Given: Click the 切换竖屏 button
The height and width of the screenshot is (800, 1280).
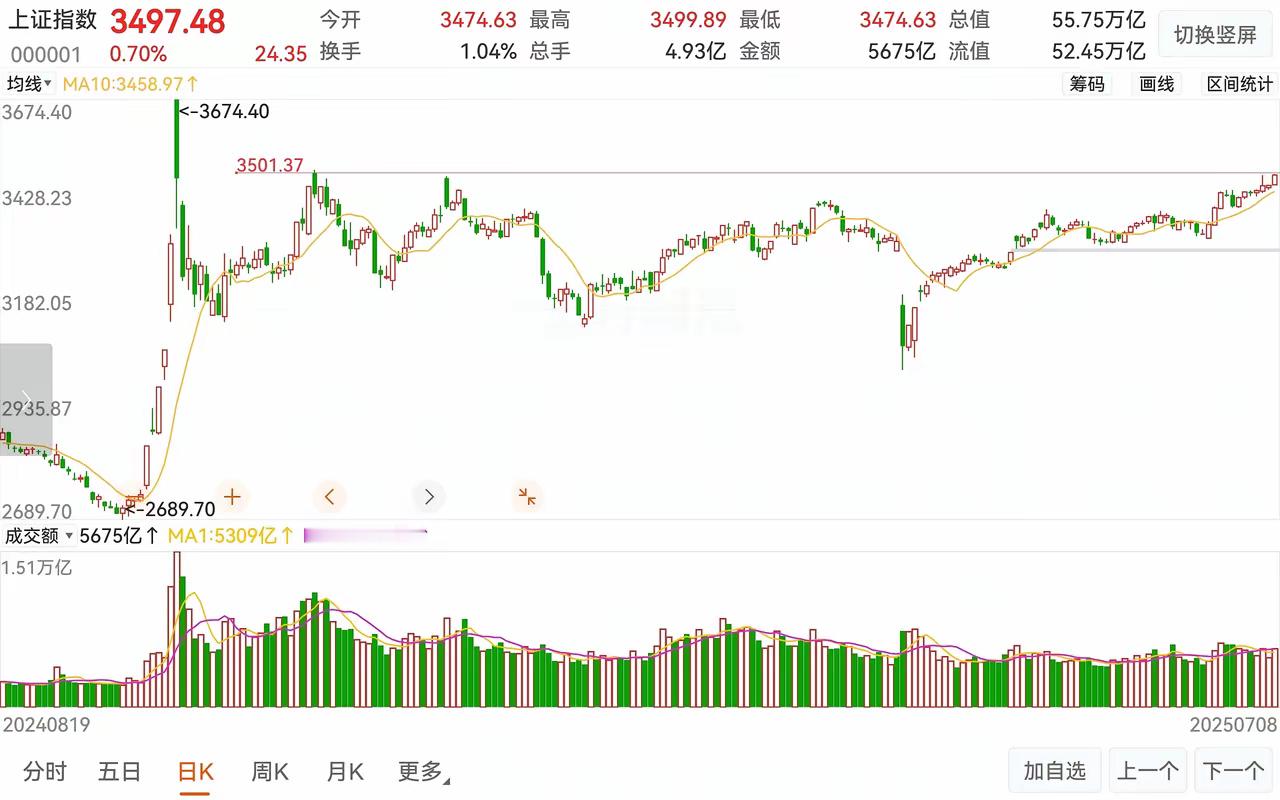Looking at the screenshot, I should (x=1215, y=35).
